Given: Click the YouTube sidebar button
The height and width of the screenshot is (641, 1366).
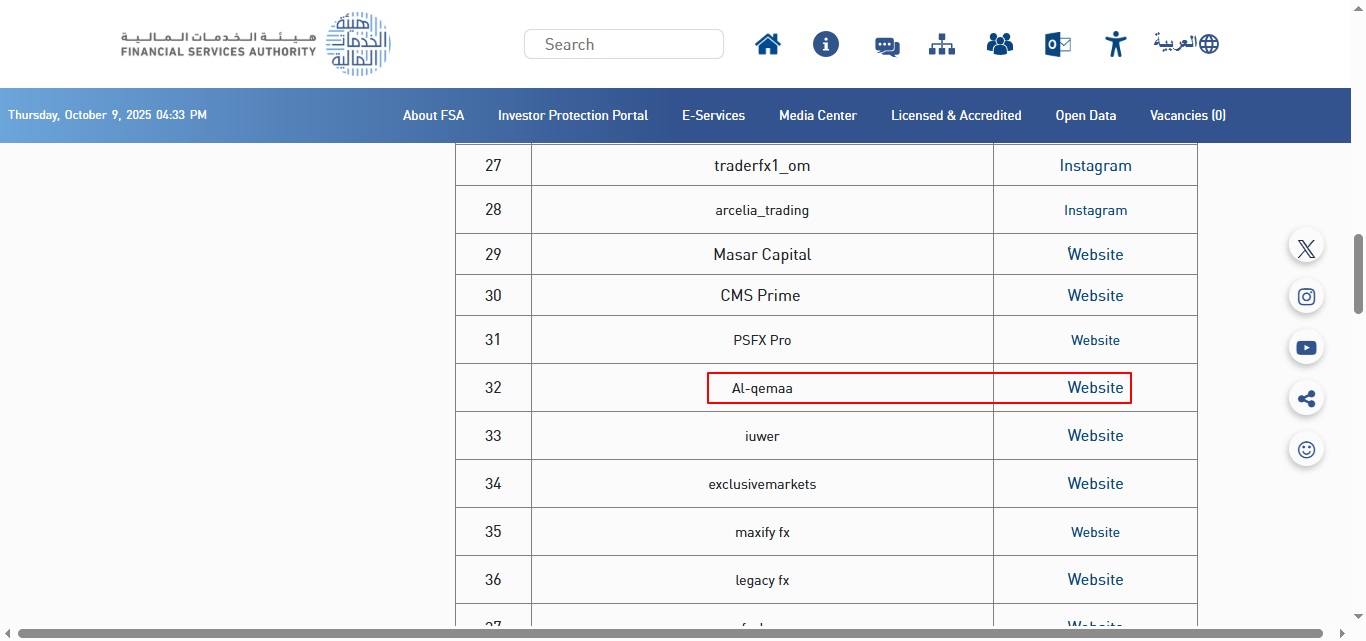Looking at the screenshot, I should [x=1306, y=348].
